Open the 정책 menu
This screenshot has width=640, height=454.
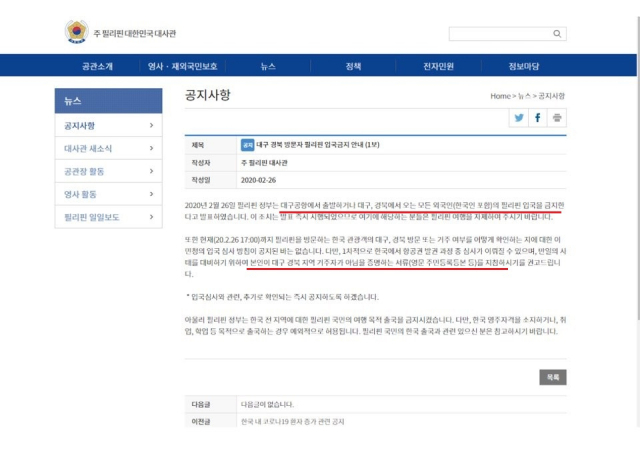point(353,66)
